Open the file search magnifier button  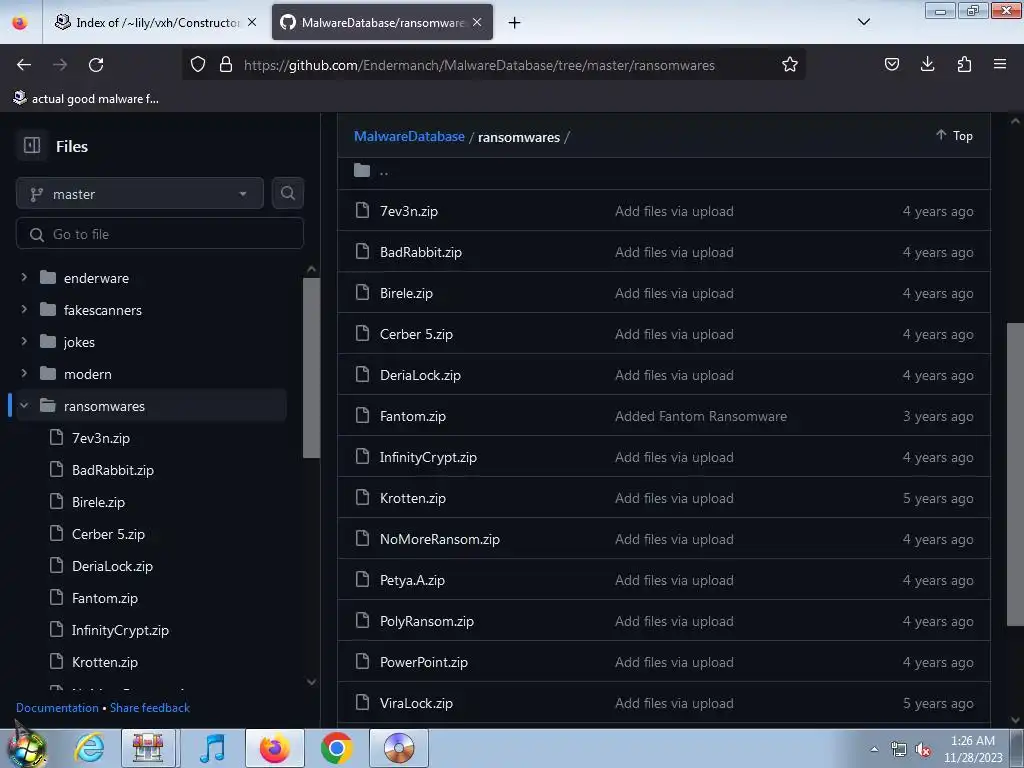[288, 193]
